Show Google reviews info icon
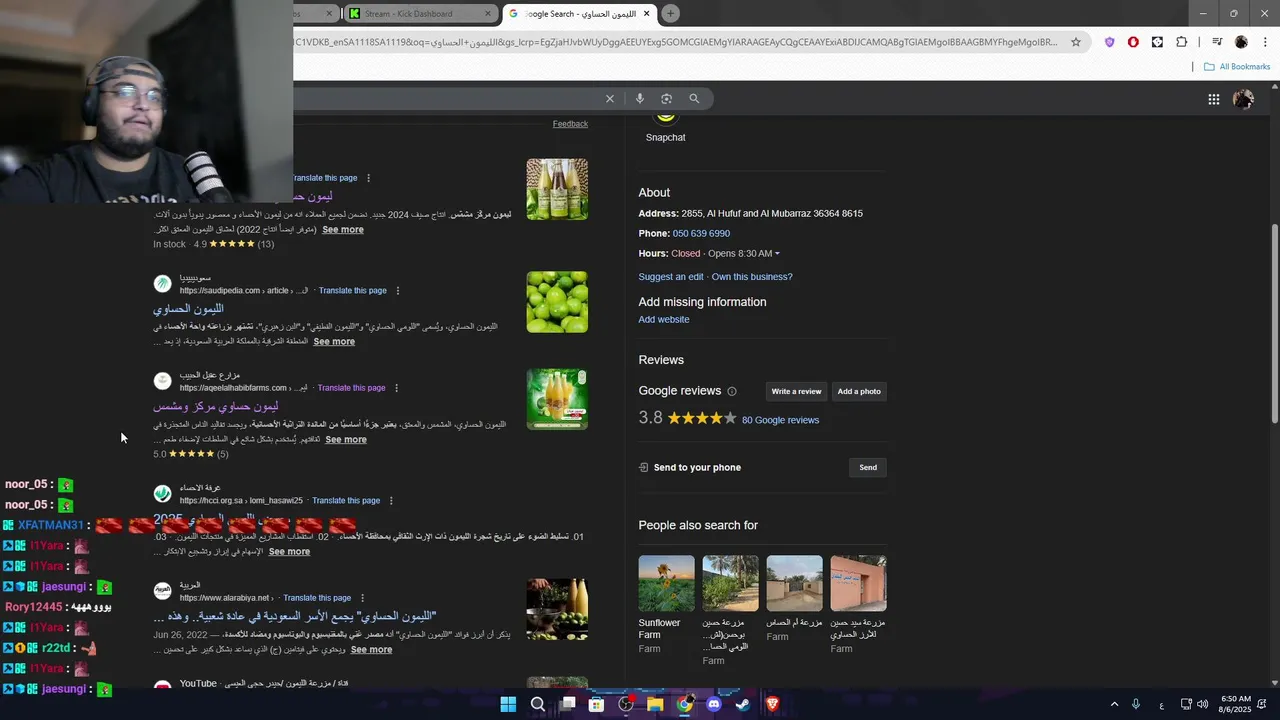The image size is (1280, 720). pyautogui.click(x=732, y=392)
